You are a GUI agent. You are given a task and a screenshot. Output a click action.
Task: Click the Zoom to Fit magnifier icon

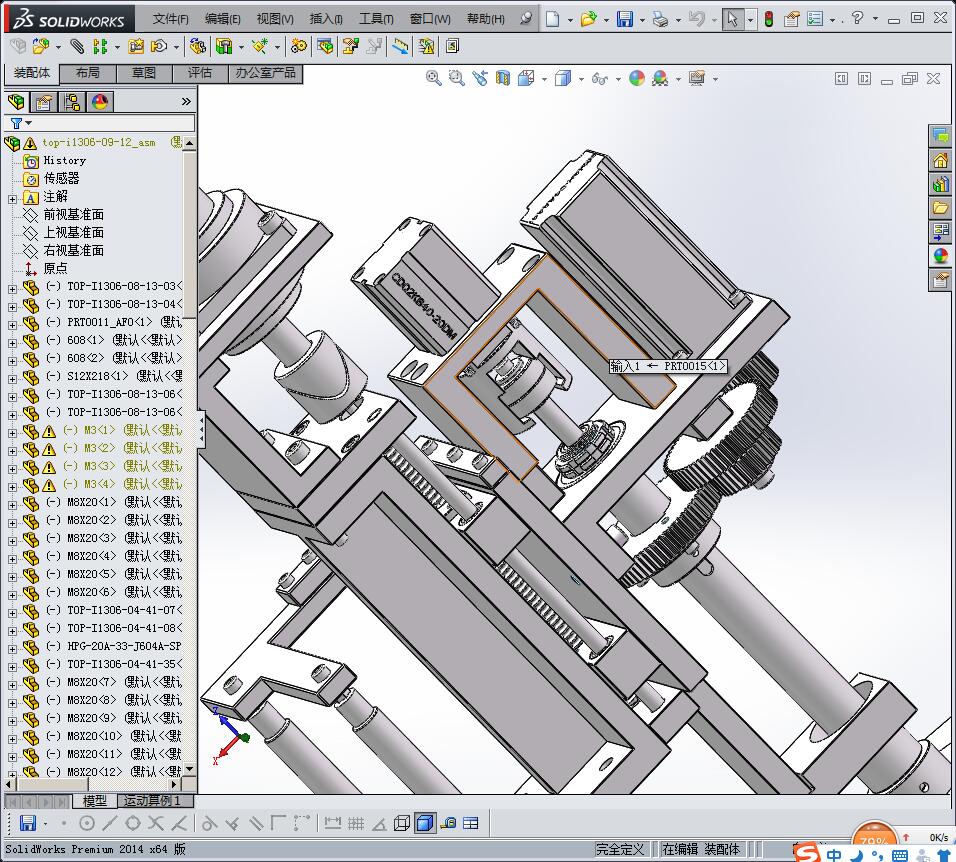433,78
